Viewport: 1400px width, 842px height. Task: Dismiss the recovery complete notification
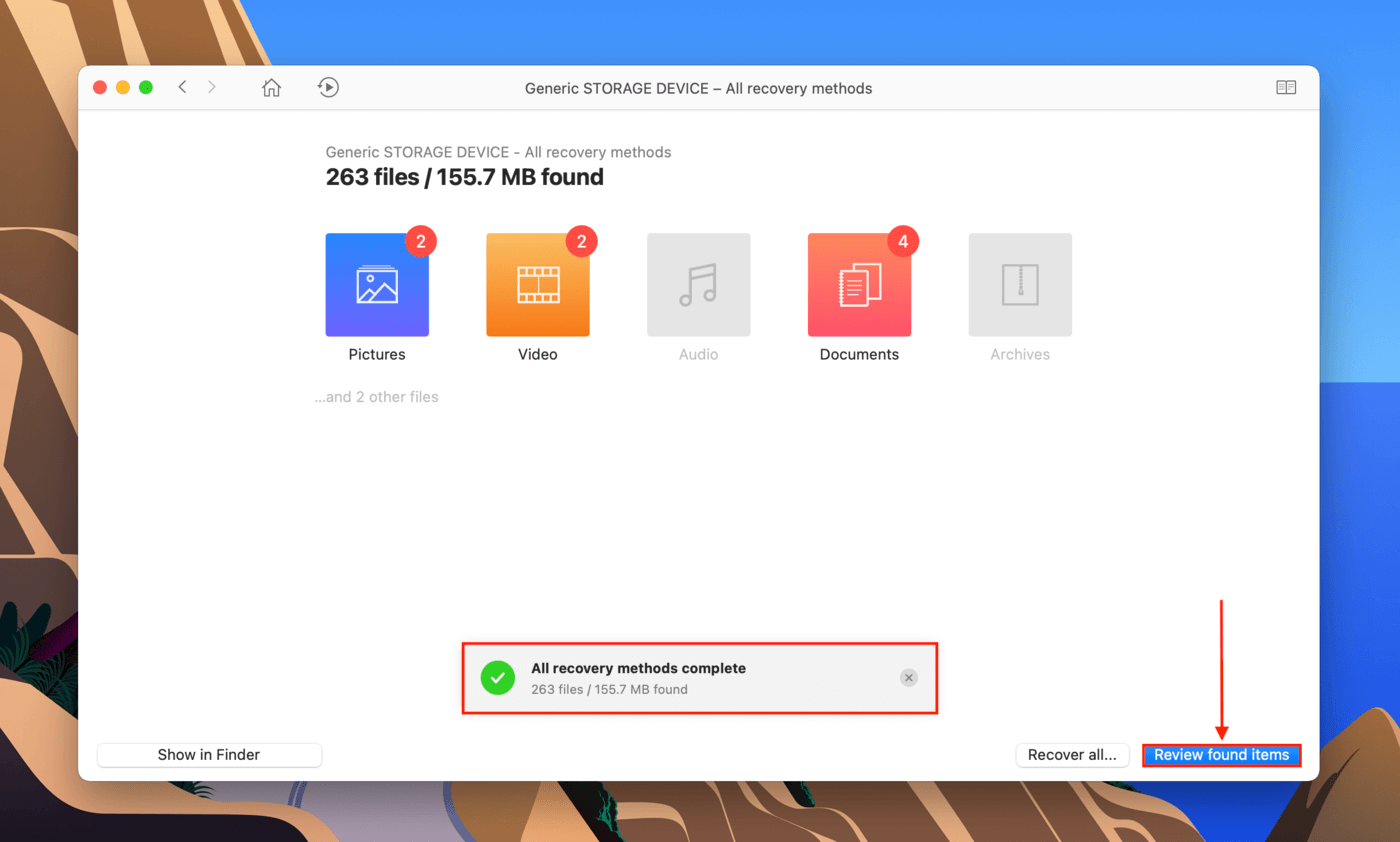click(908, 678)
